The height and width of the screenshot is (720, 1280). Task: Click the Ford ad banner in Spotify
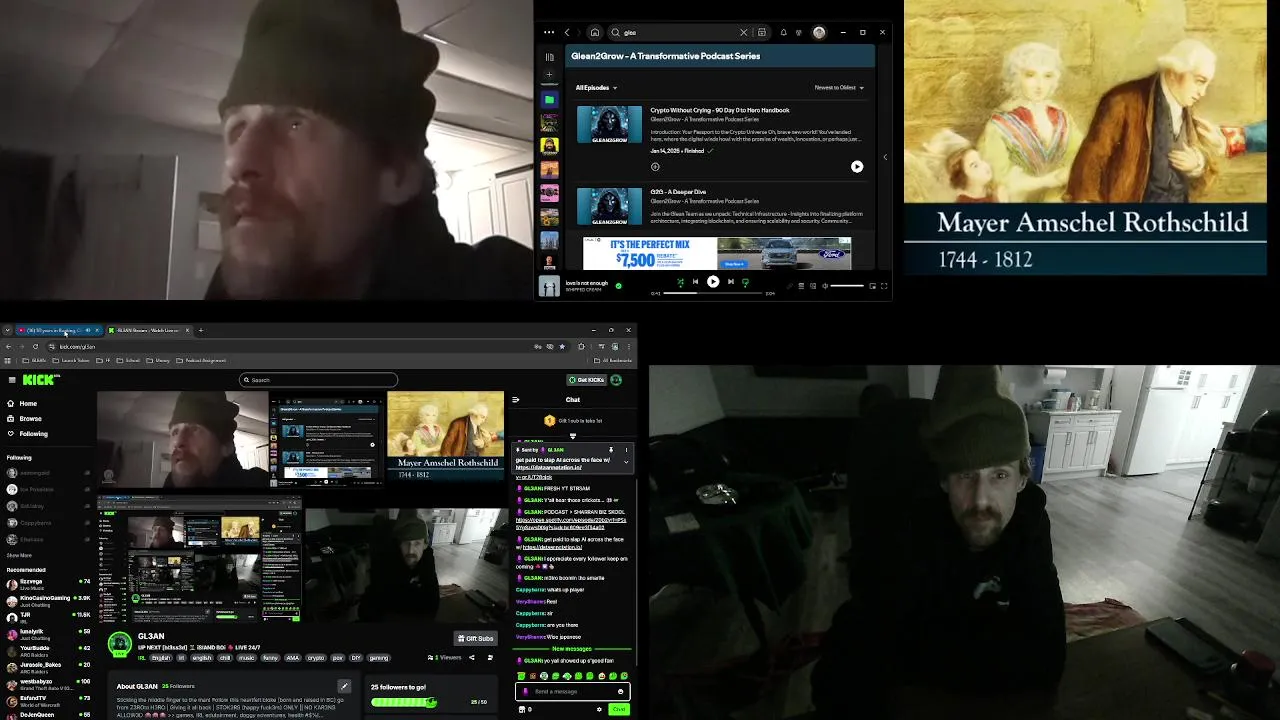[x=717, y=253]
